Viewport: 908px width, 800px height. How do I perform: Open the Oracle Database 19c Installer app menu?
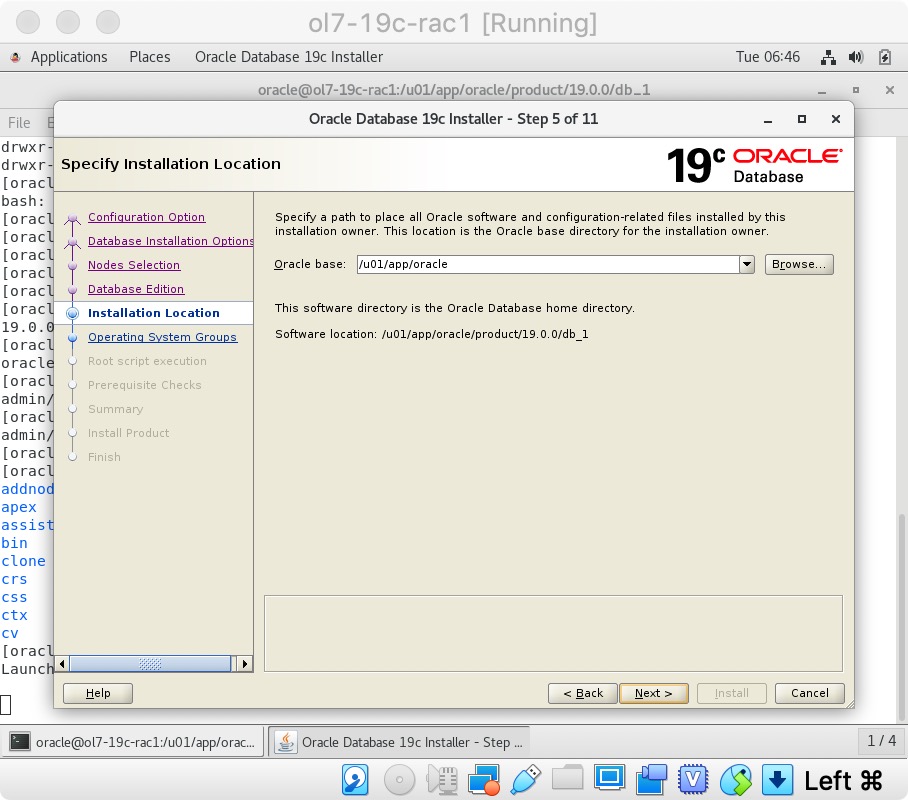coord(288,57)
